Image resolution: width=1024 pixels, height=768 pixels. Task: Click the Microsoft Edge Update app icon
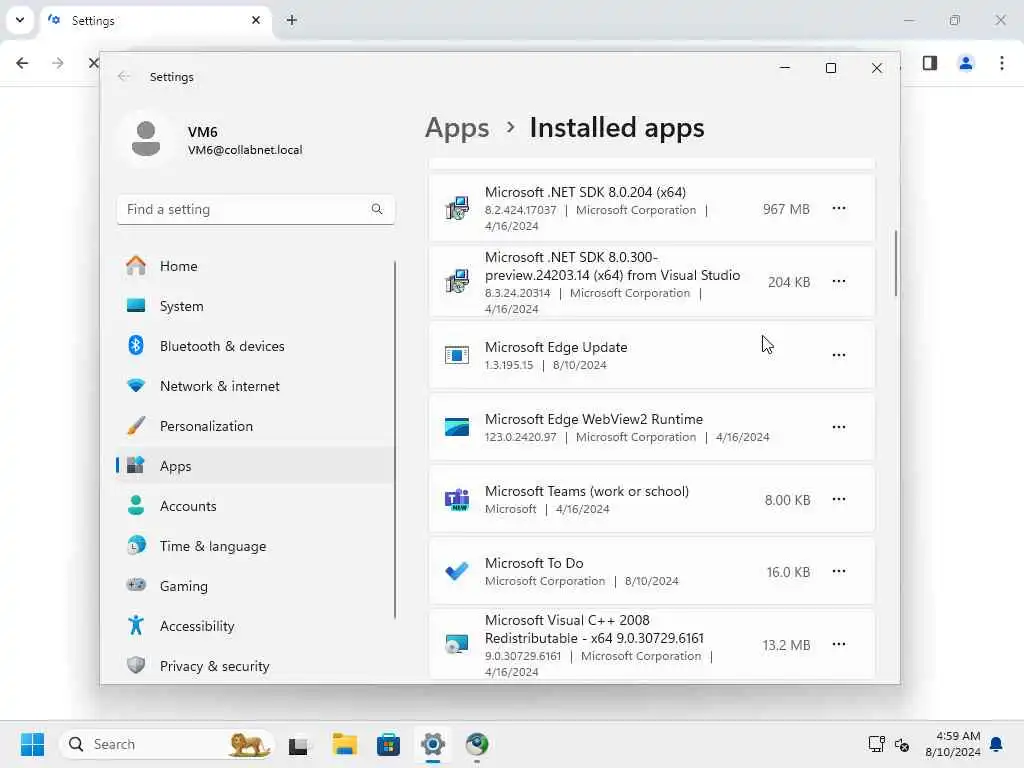(456, 355)
